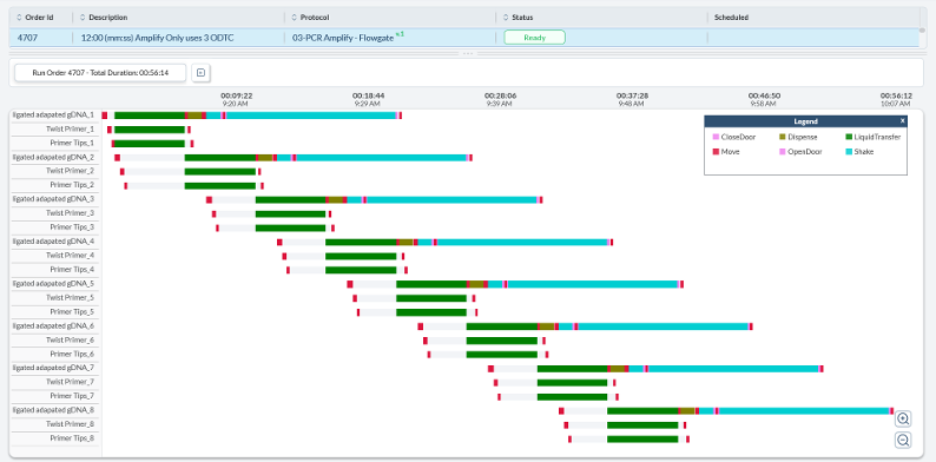Sort by the Order Id column
936x462 pixels.
pyautogui.click(x=38, y=18)
